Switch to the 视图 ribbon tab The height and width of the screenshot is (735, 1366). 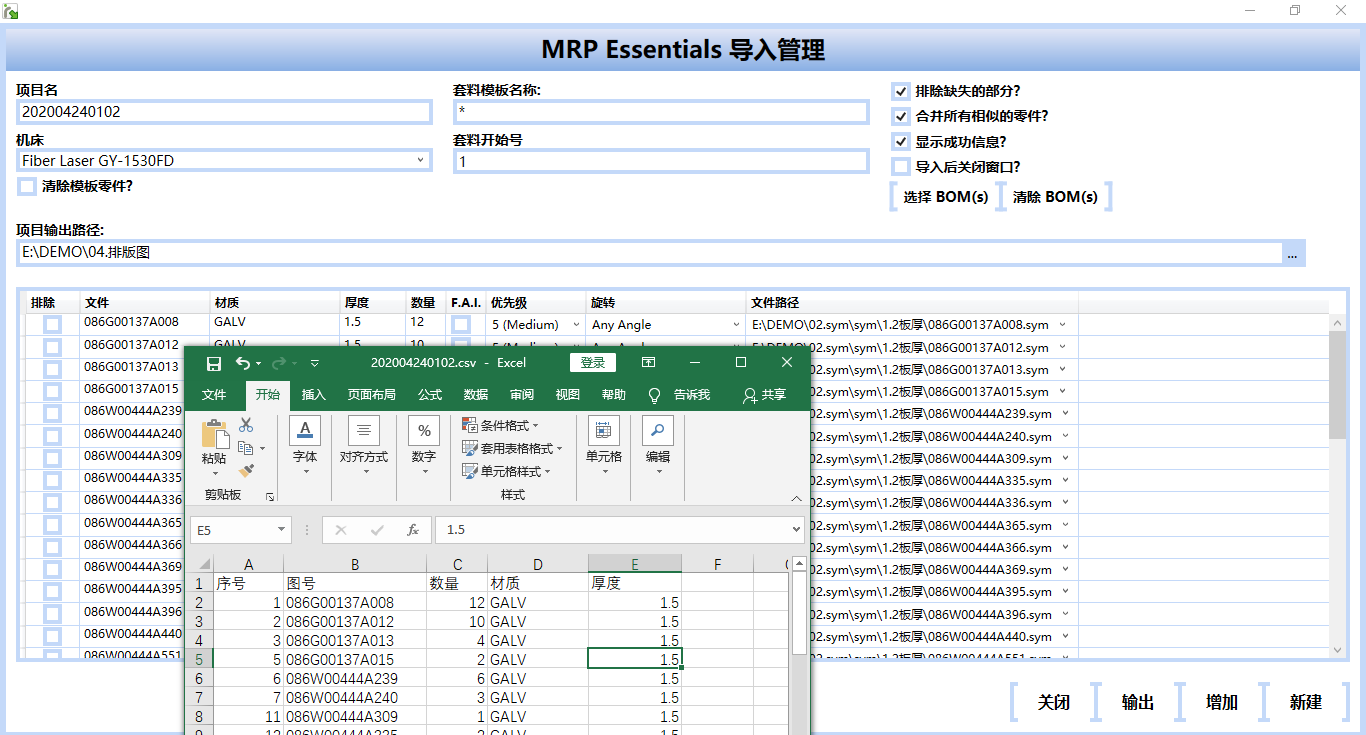click(568, 395)
